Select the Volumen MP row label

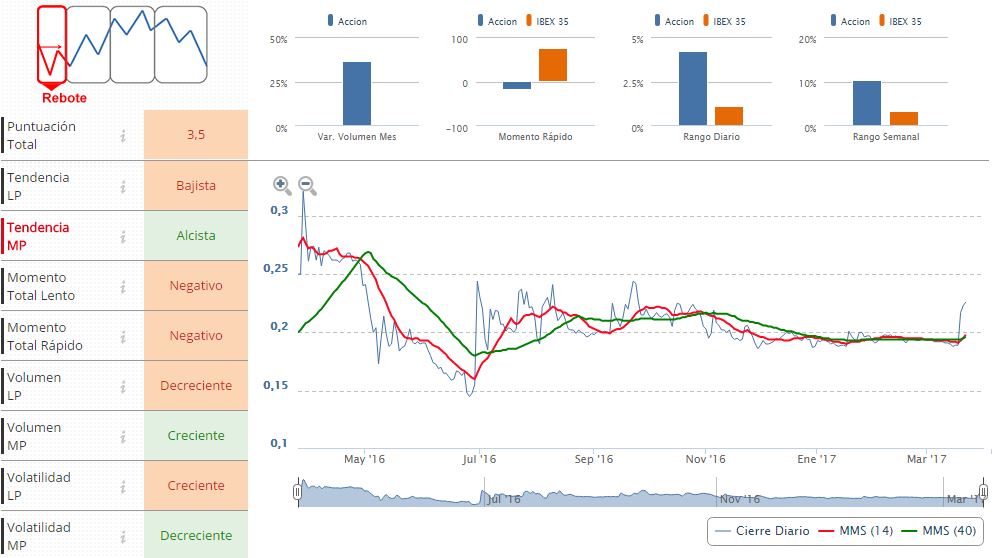pos(34,436)
